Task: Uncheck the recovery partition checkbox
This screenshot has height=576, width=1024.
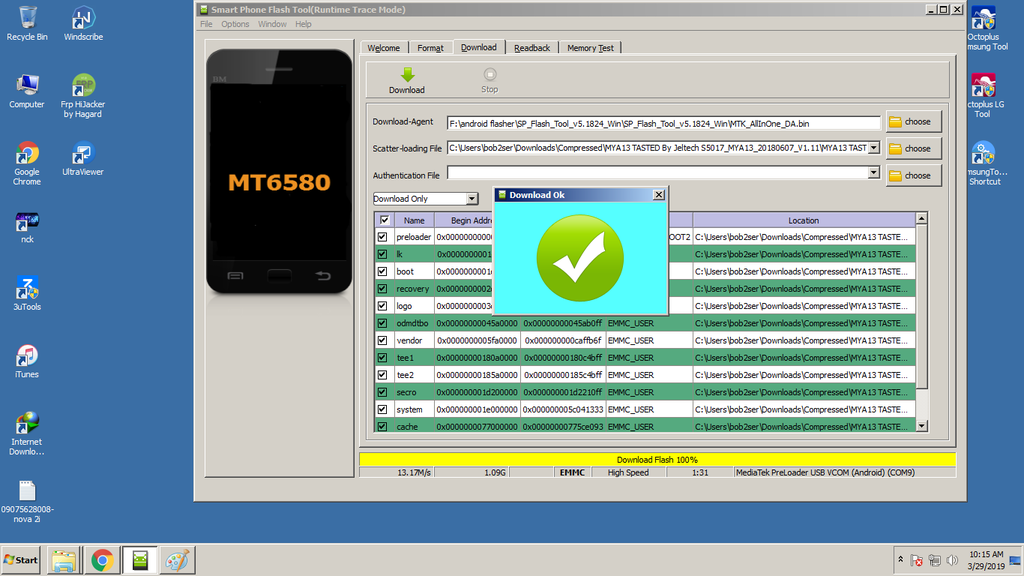Action: (x=382, y=289)
